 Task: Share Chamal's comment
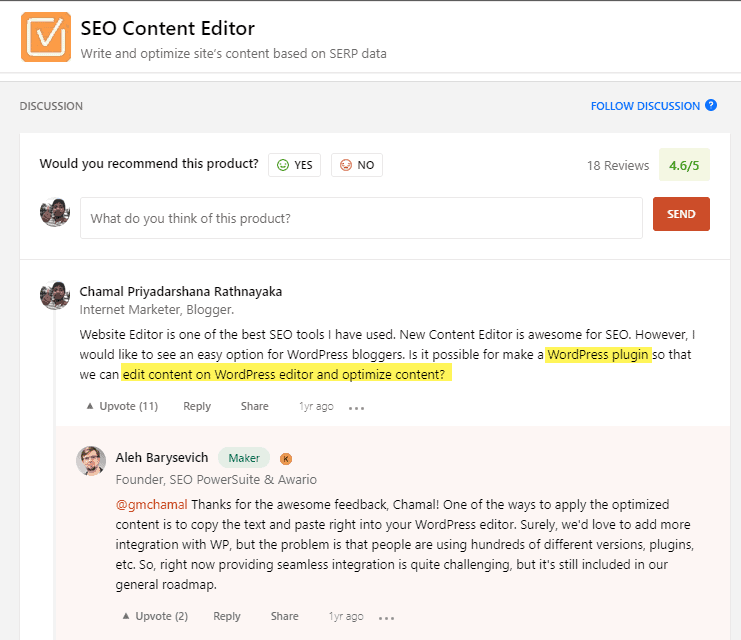click(254, 406)
